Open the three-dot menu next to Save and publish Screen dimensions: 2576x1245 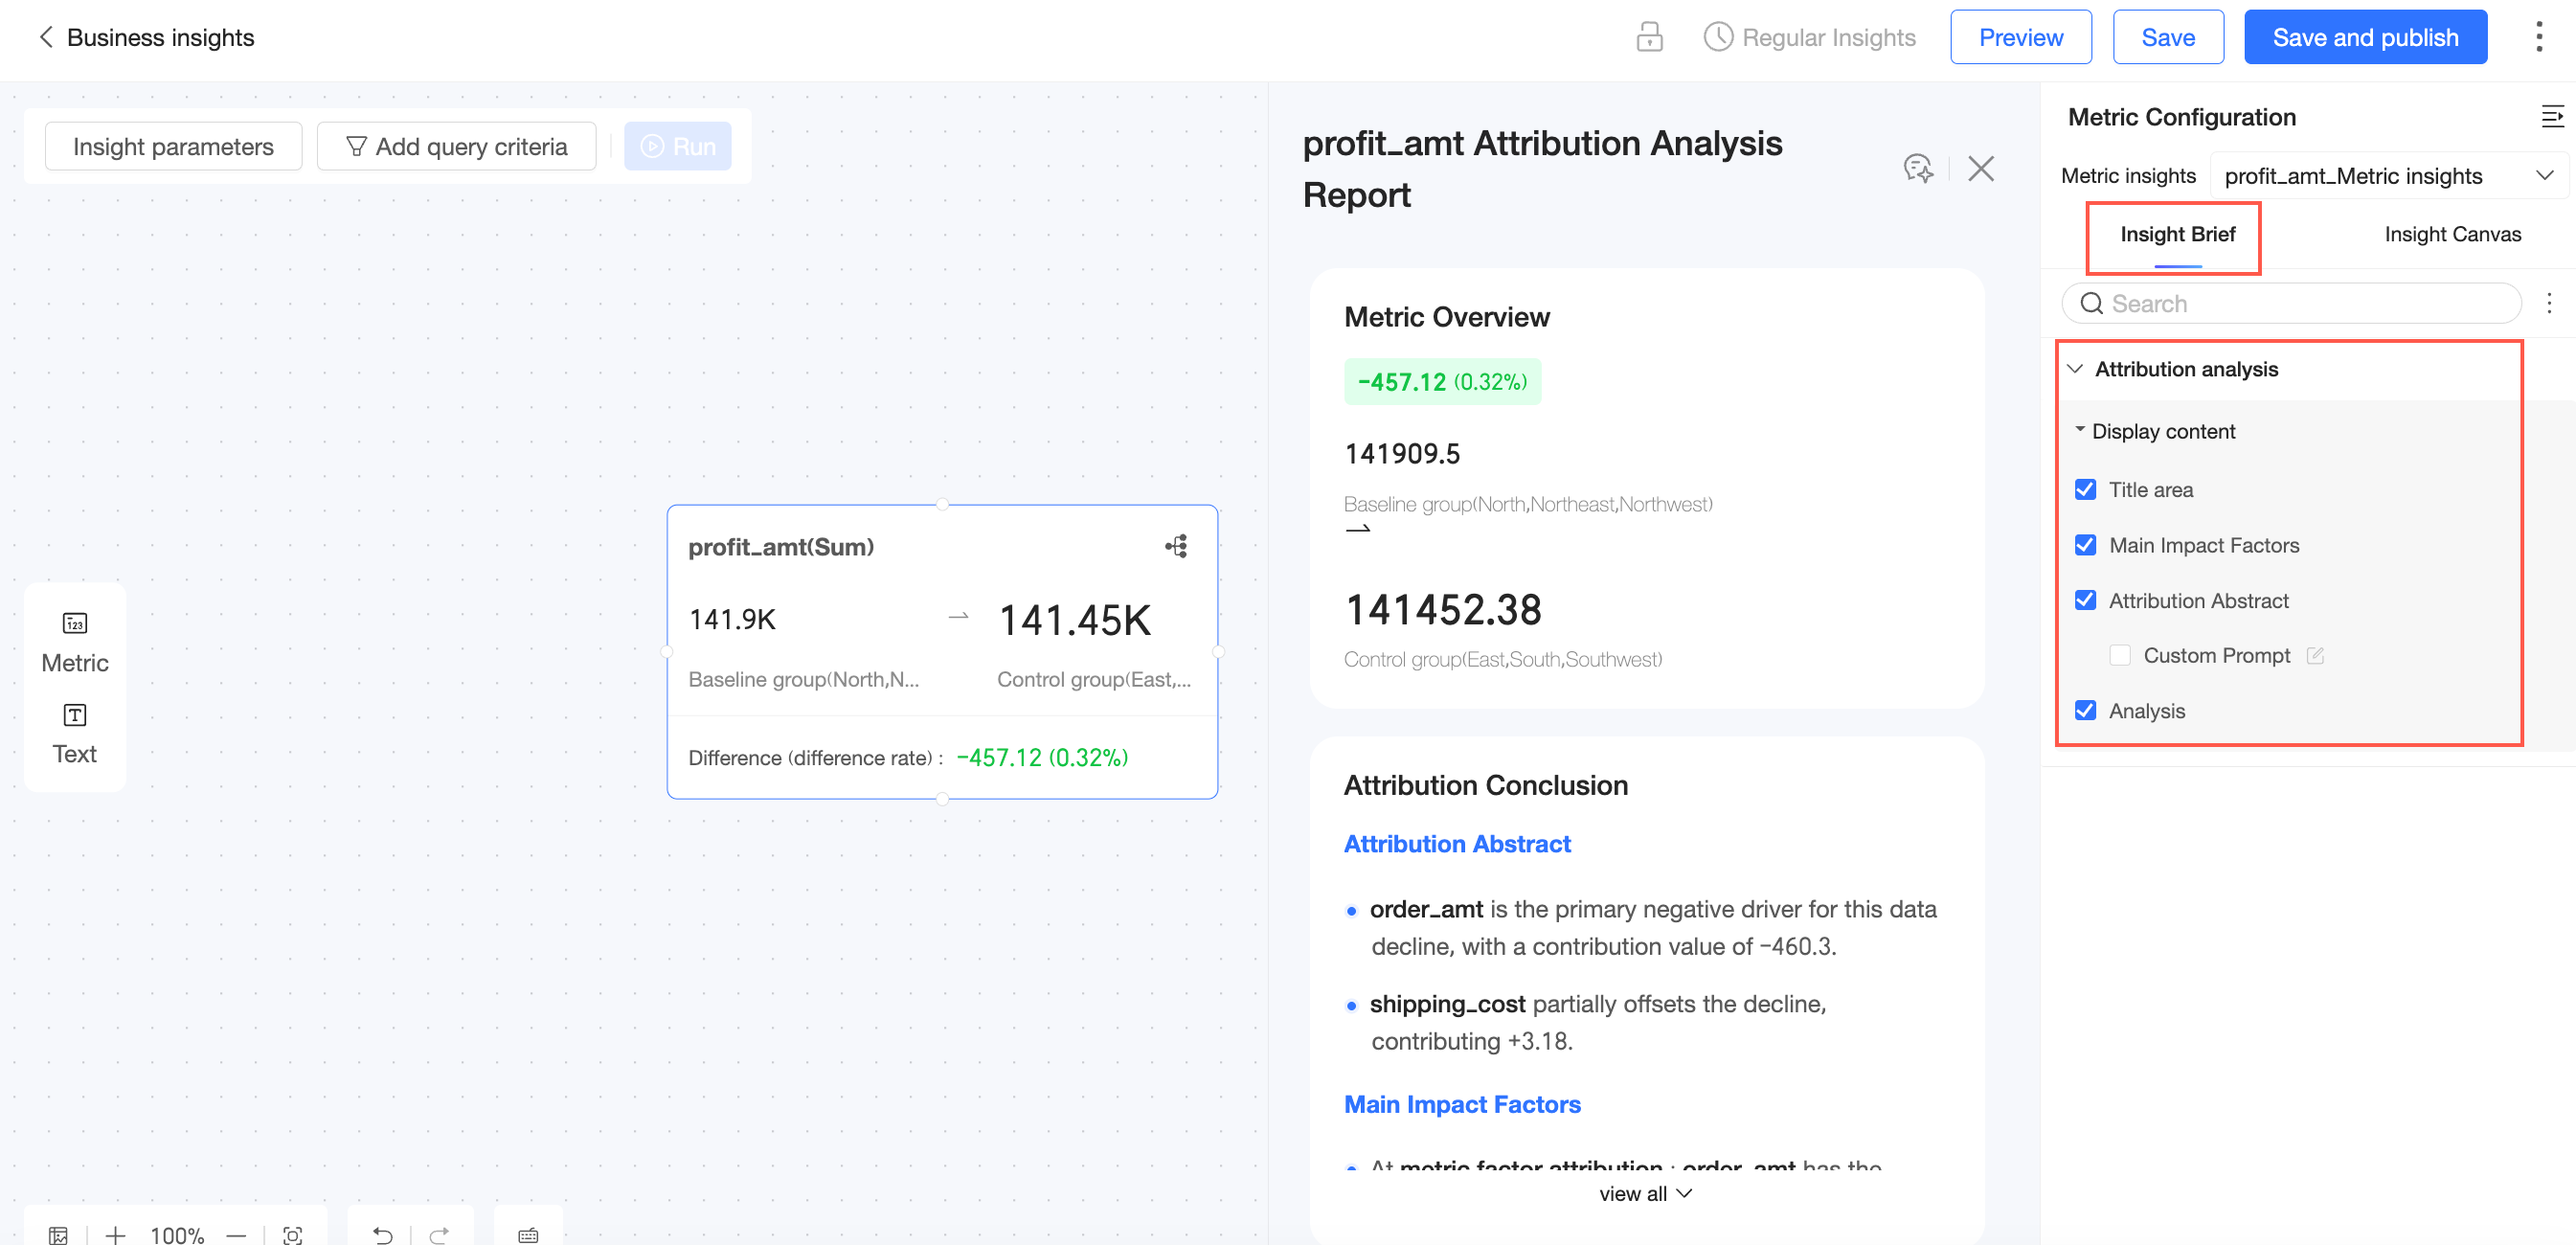pyautogui.click(x=2538, y=37)
